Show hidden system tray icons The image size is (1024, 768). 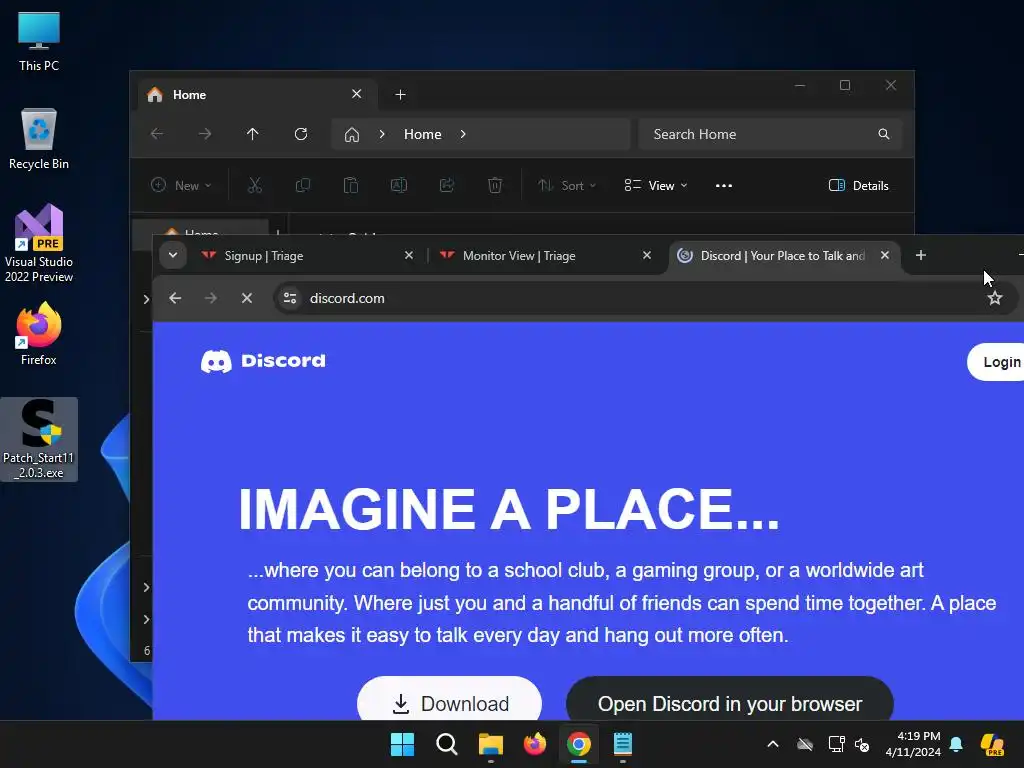(773, 744)
